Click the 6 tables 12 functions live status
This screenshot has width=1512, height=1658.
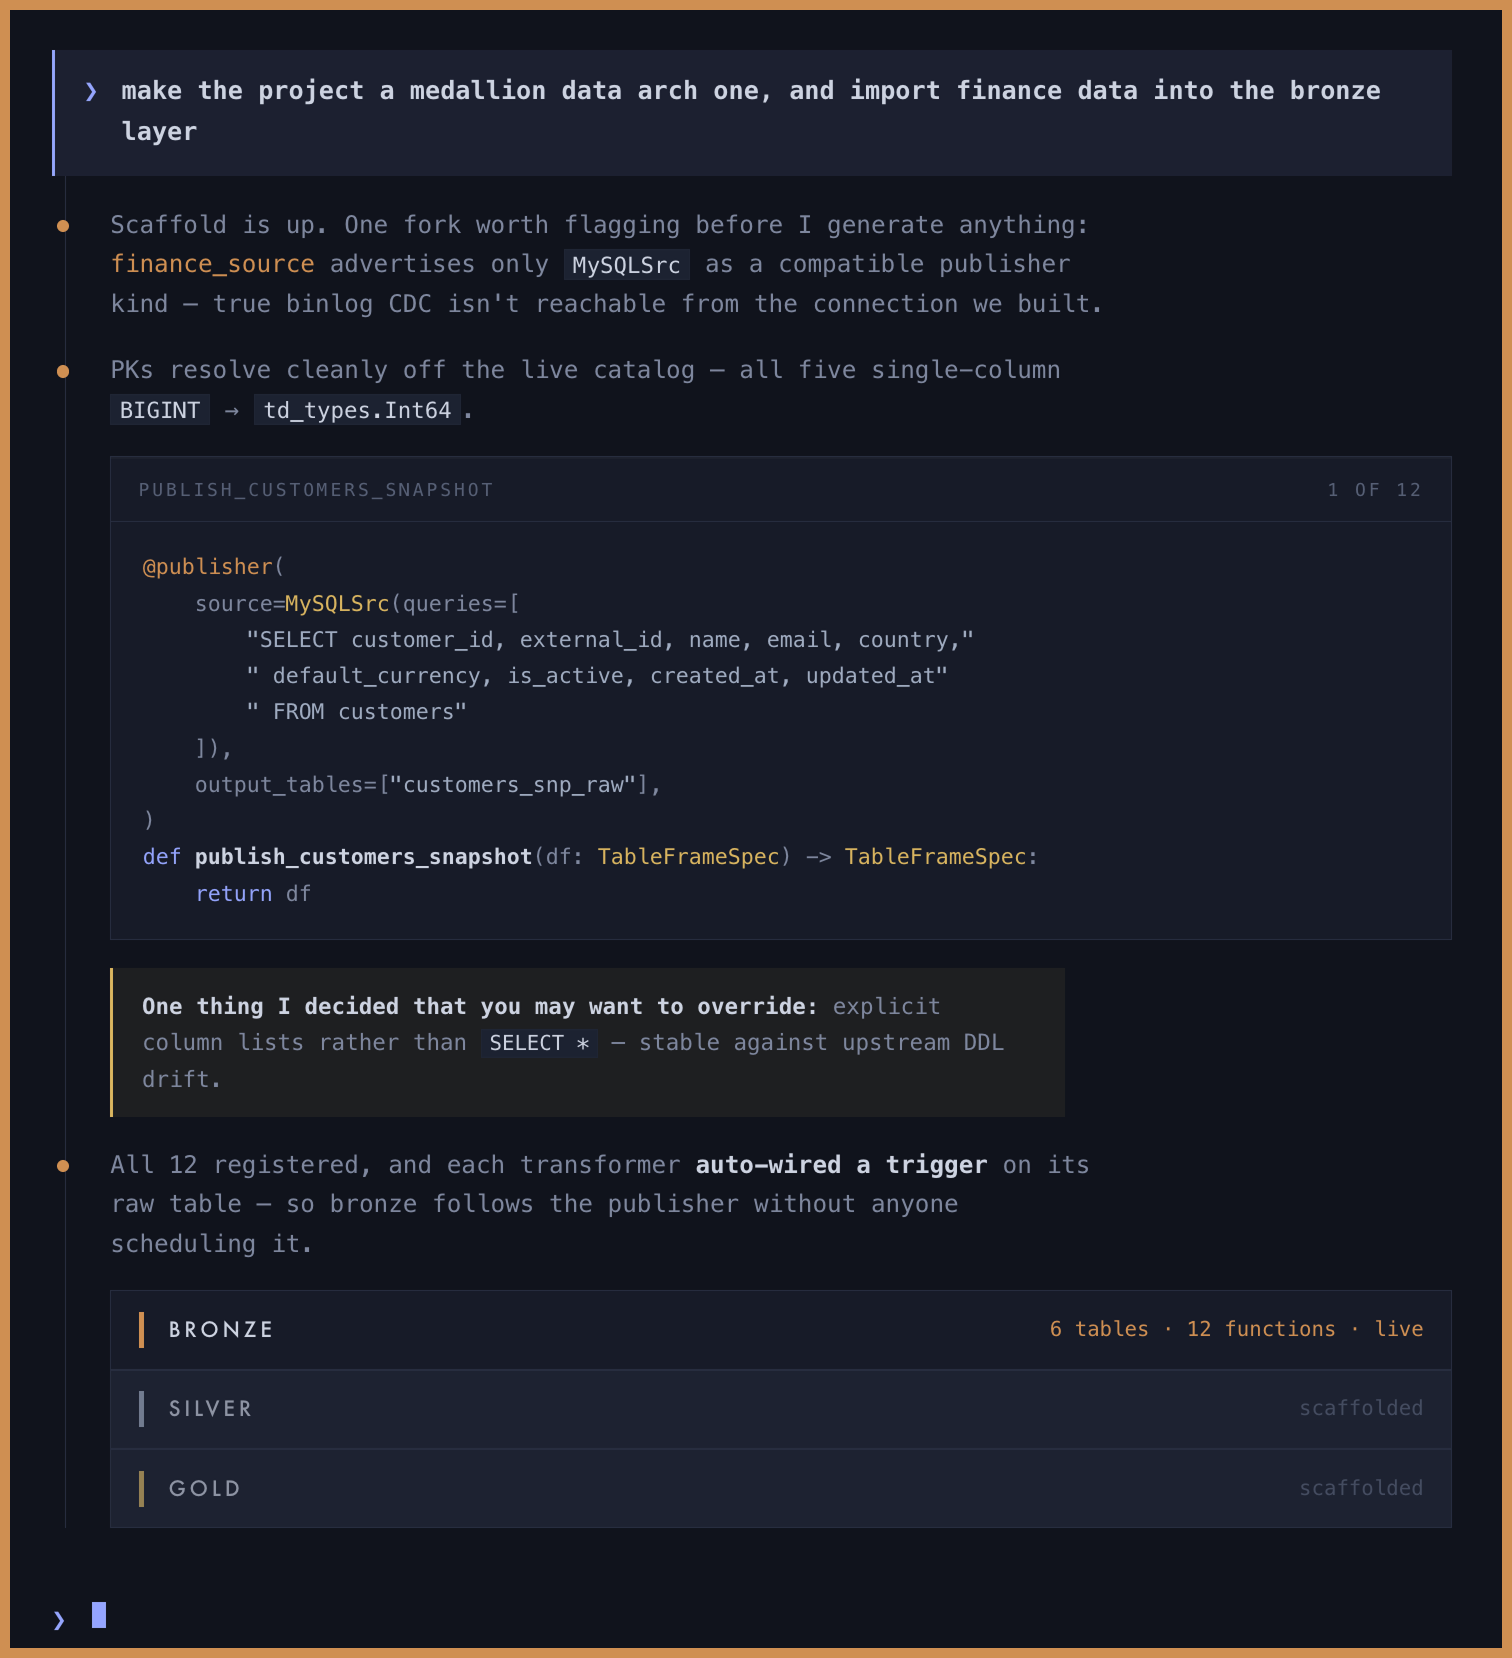coord(1236,1329)
